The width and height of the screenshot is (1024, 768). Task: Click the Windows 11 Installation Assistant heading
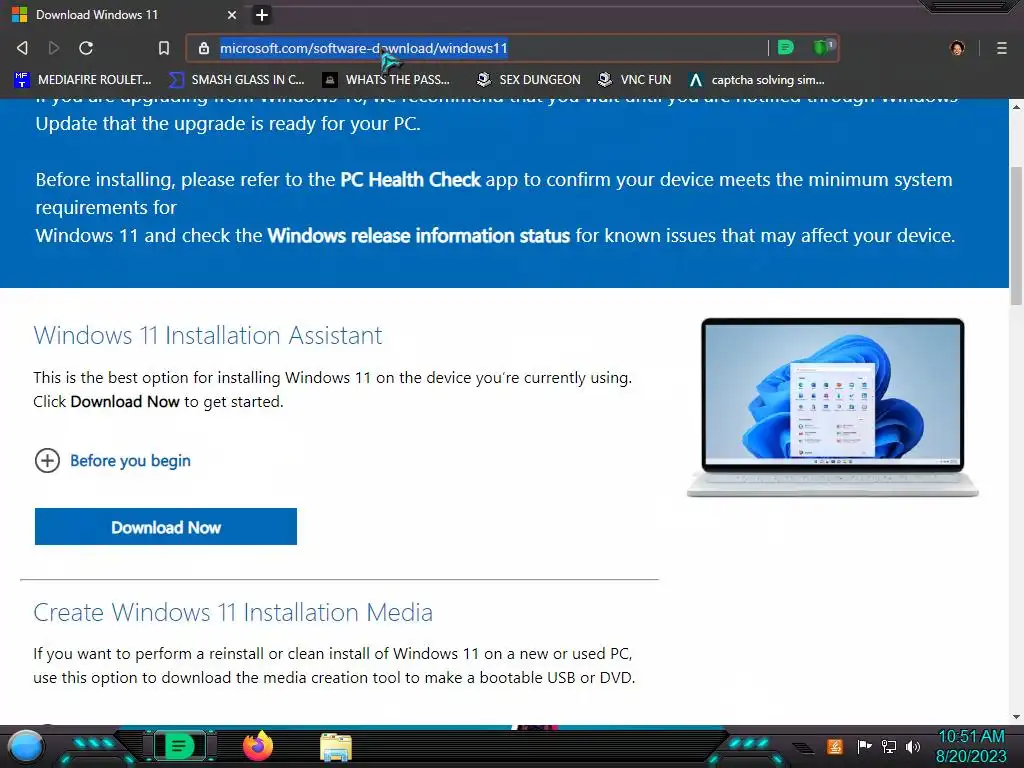click(208, 335)
